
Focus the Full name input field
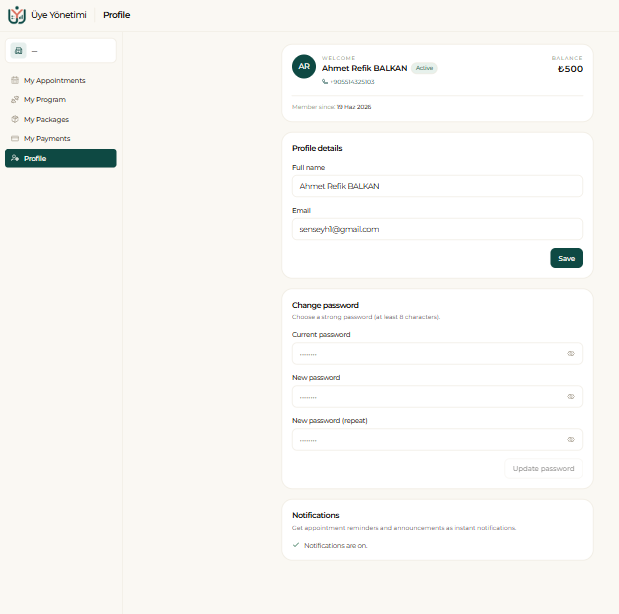click(437, 186)
